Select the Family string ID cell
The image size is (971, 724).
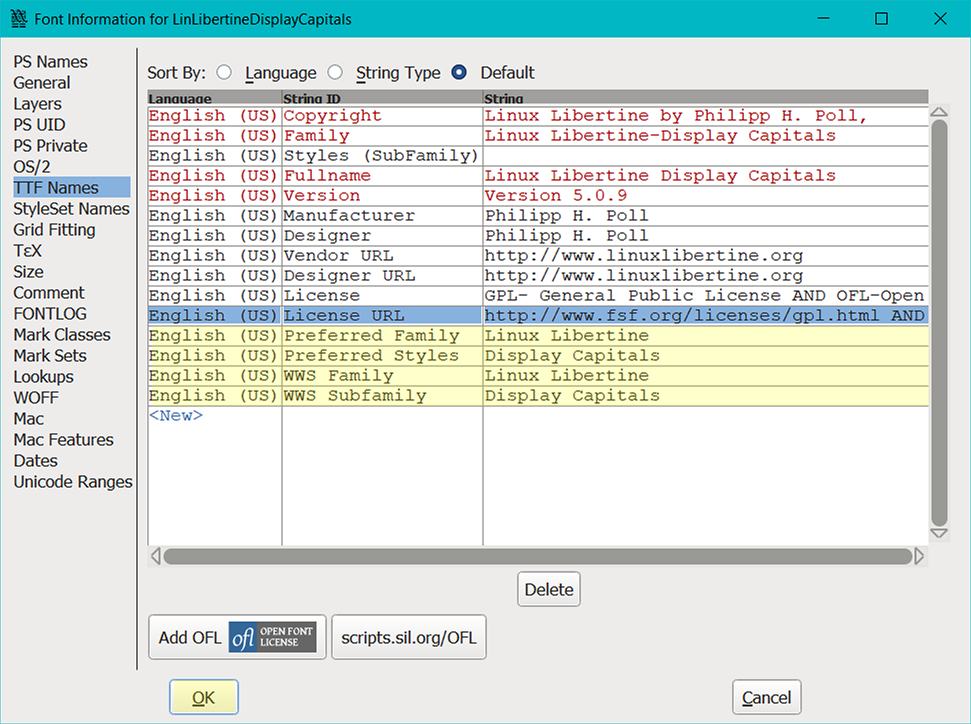click(x=382, y=136)
